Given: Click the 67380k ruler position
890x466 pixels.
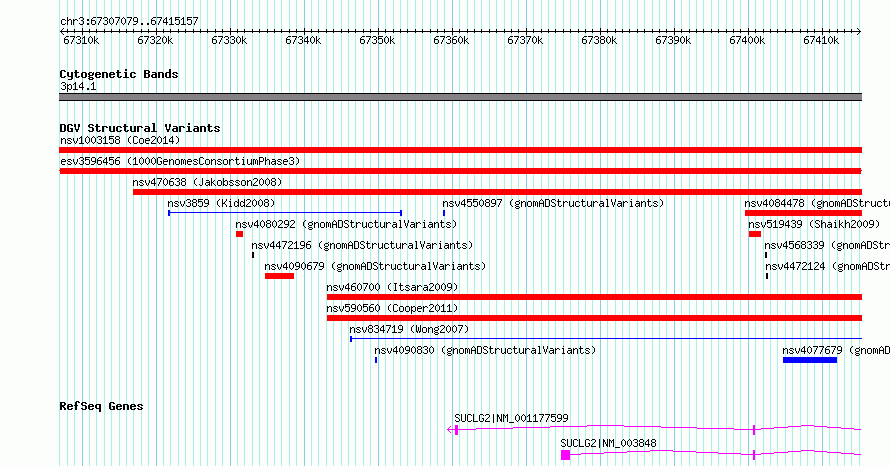Looking at the screenshot, I should point(599,40).
